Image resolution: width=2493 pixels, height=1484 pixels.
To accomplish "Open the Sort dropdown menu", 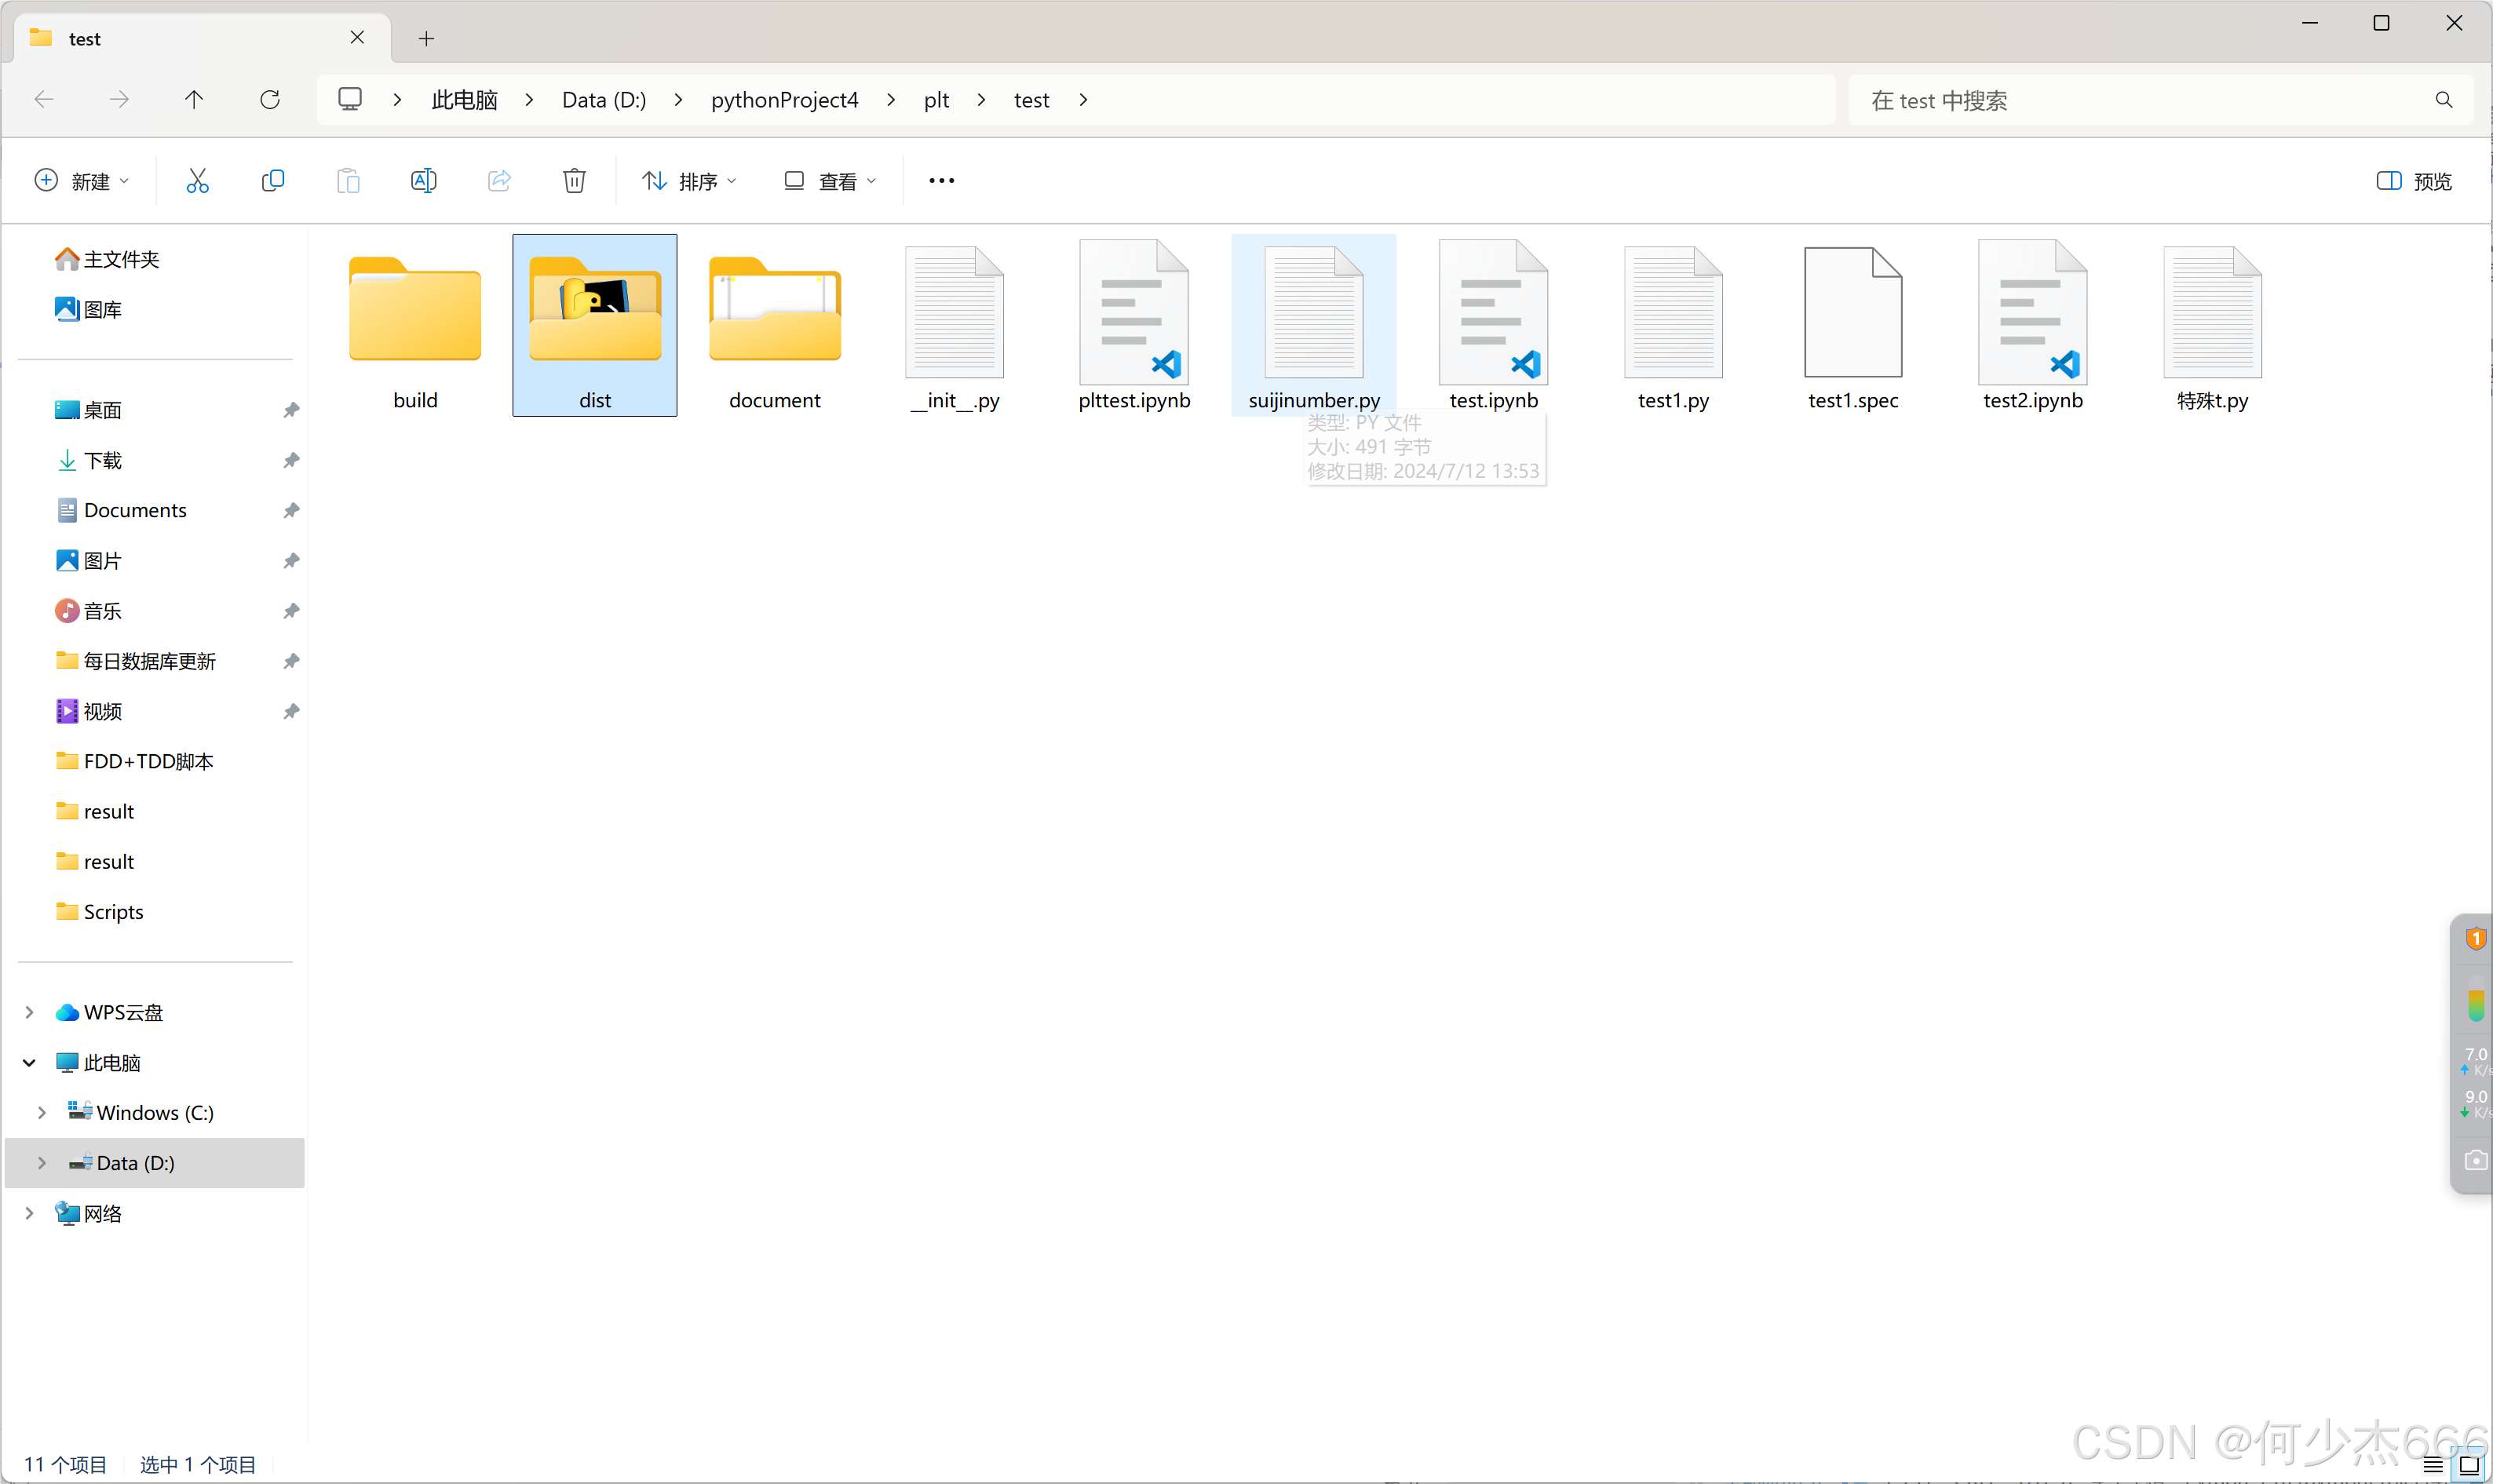I will coord(690,181).
